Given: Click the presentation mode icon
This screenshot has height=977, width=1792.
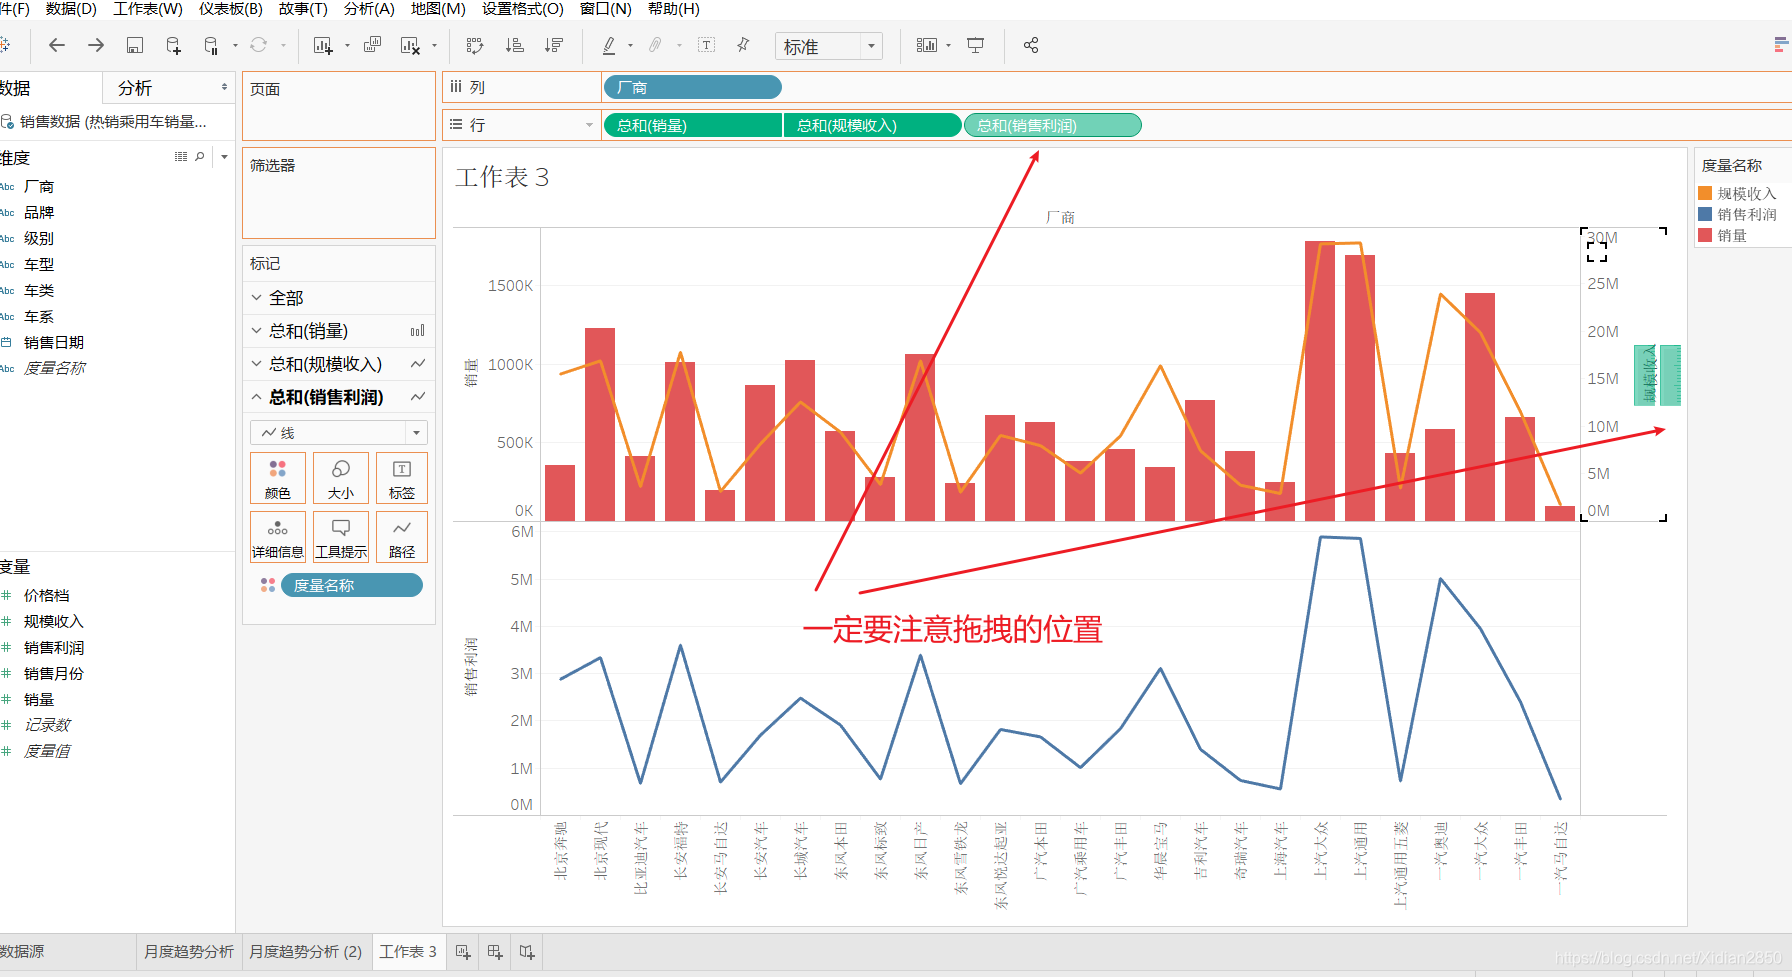Looking at the screenshot, I should (x=975, y=45).
